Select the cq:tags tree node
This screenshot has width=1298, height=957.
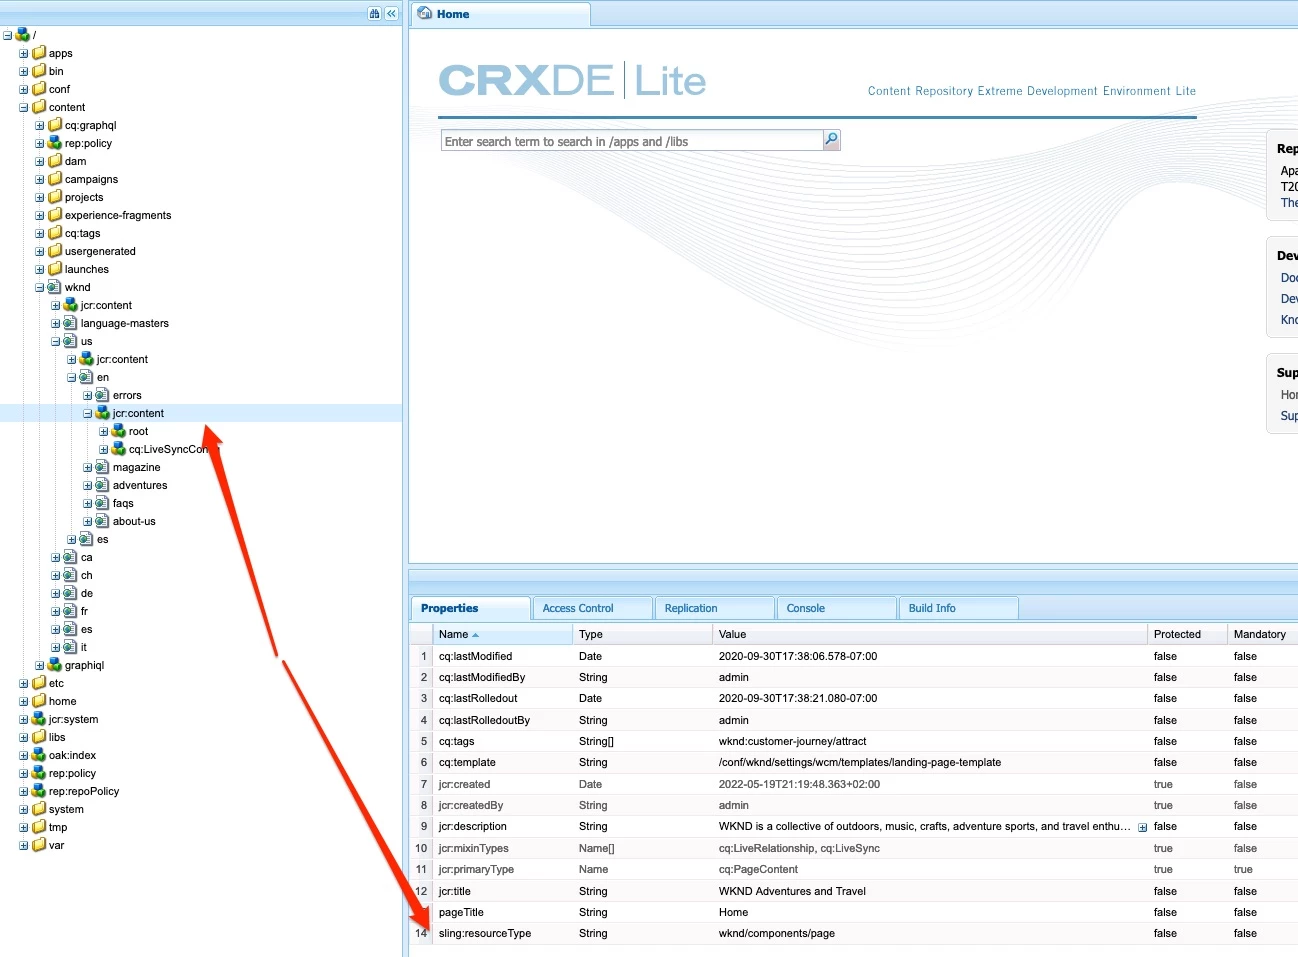pyautogui.click(x=82, y=233)
